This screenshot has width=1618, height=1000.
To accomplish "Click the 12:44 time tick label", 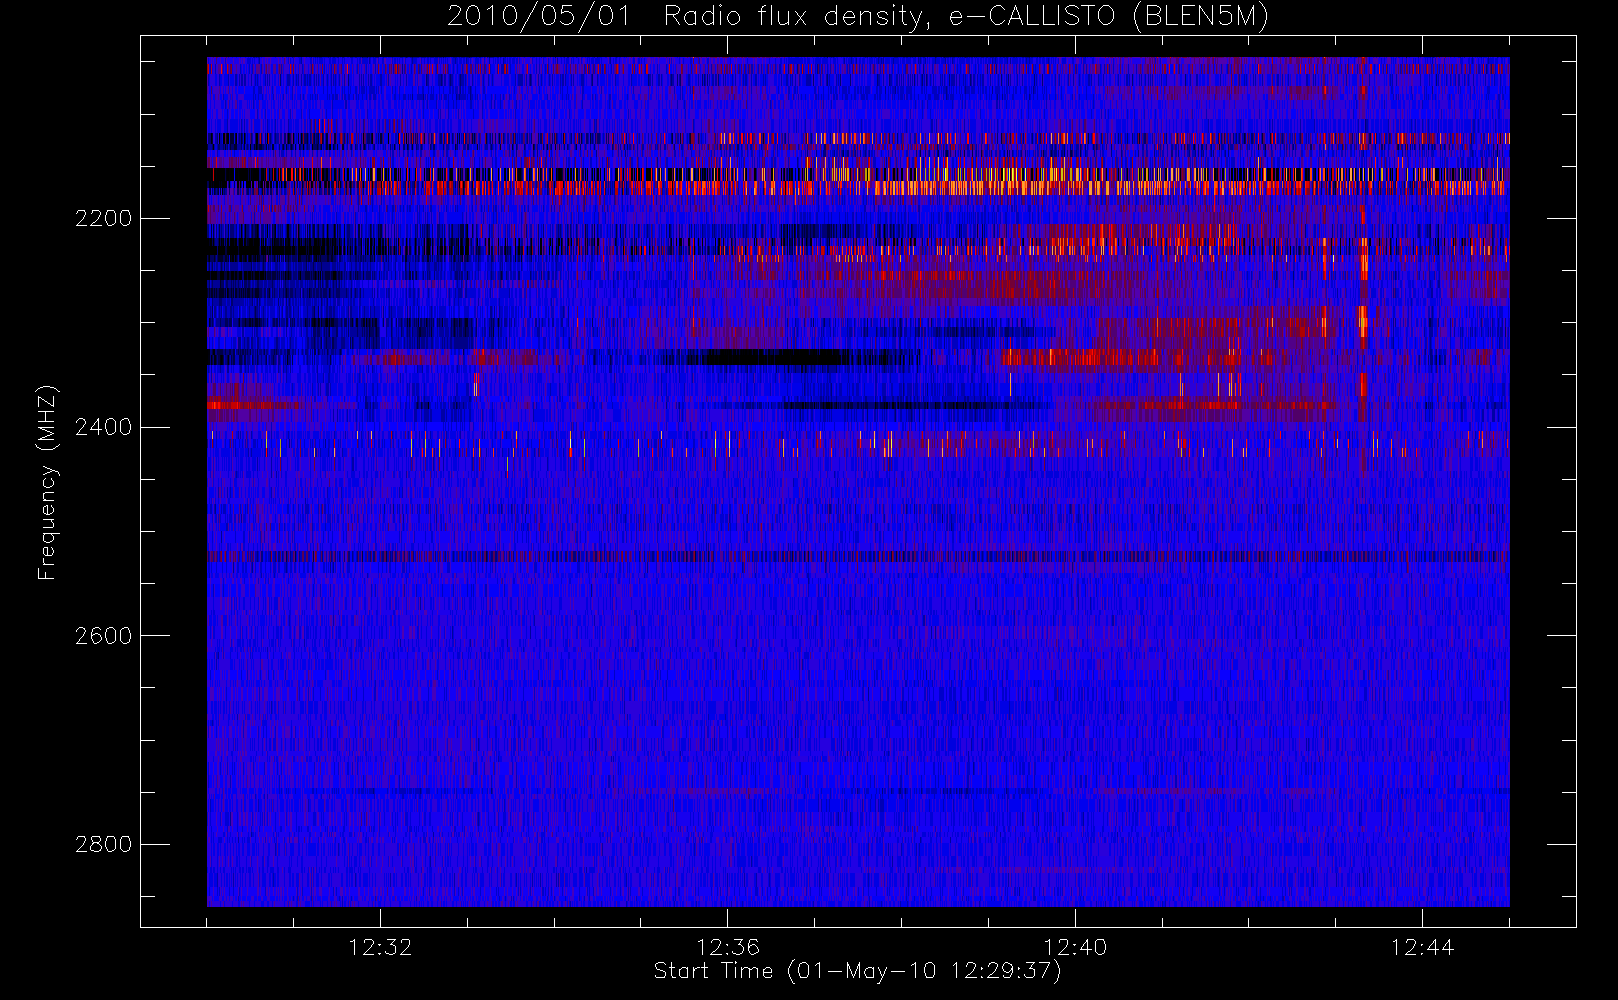I will [x=1422, y=947].
